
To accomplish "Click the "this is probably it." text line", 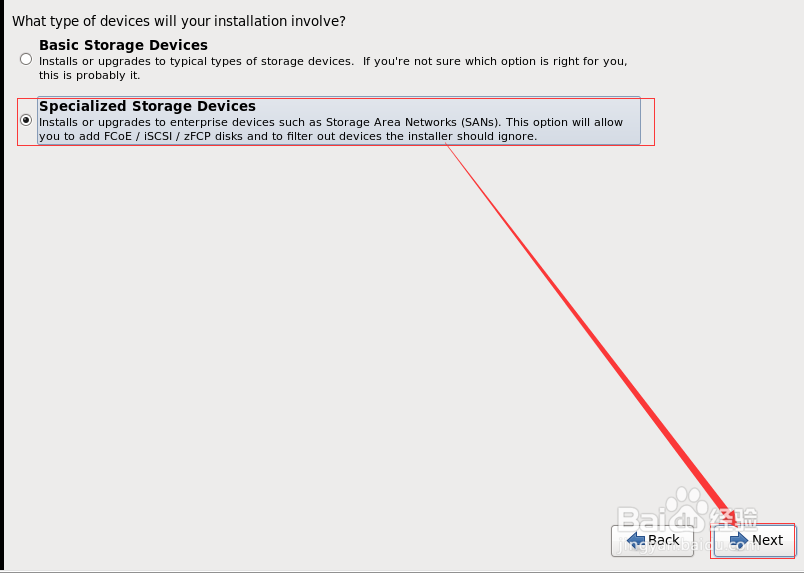I will tap(90, 75).
